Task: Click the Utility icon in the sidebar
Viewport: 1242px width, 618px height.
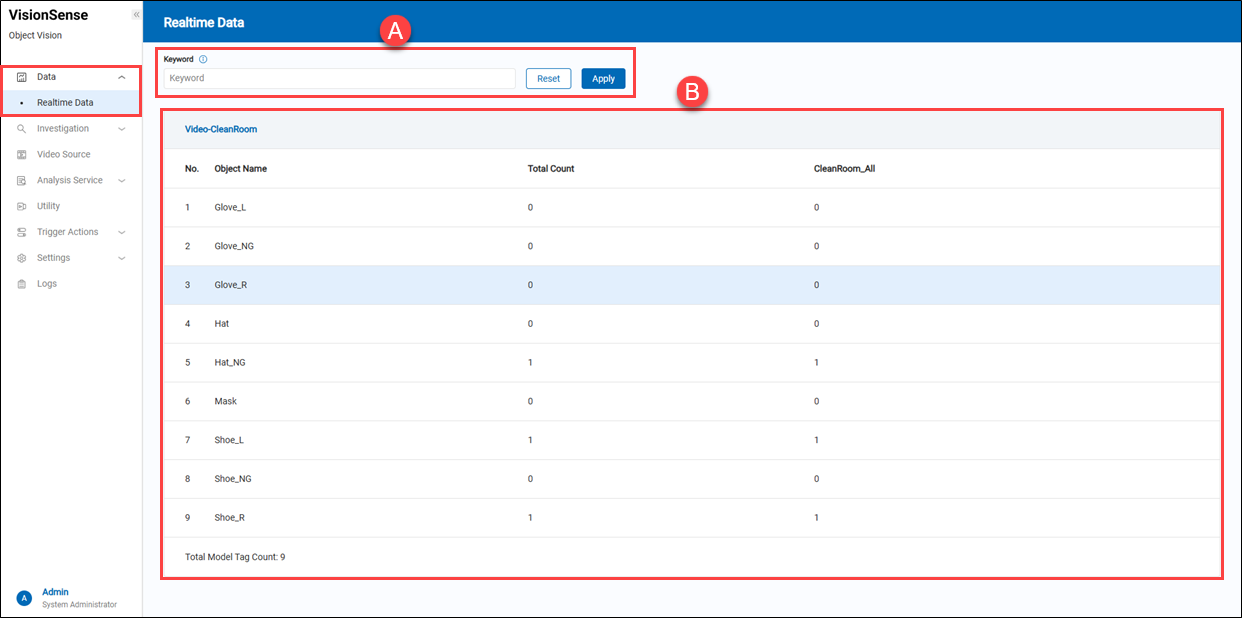Action: pyautogui.click(x=22, y=207)
